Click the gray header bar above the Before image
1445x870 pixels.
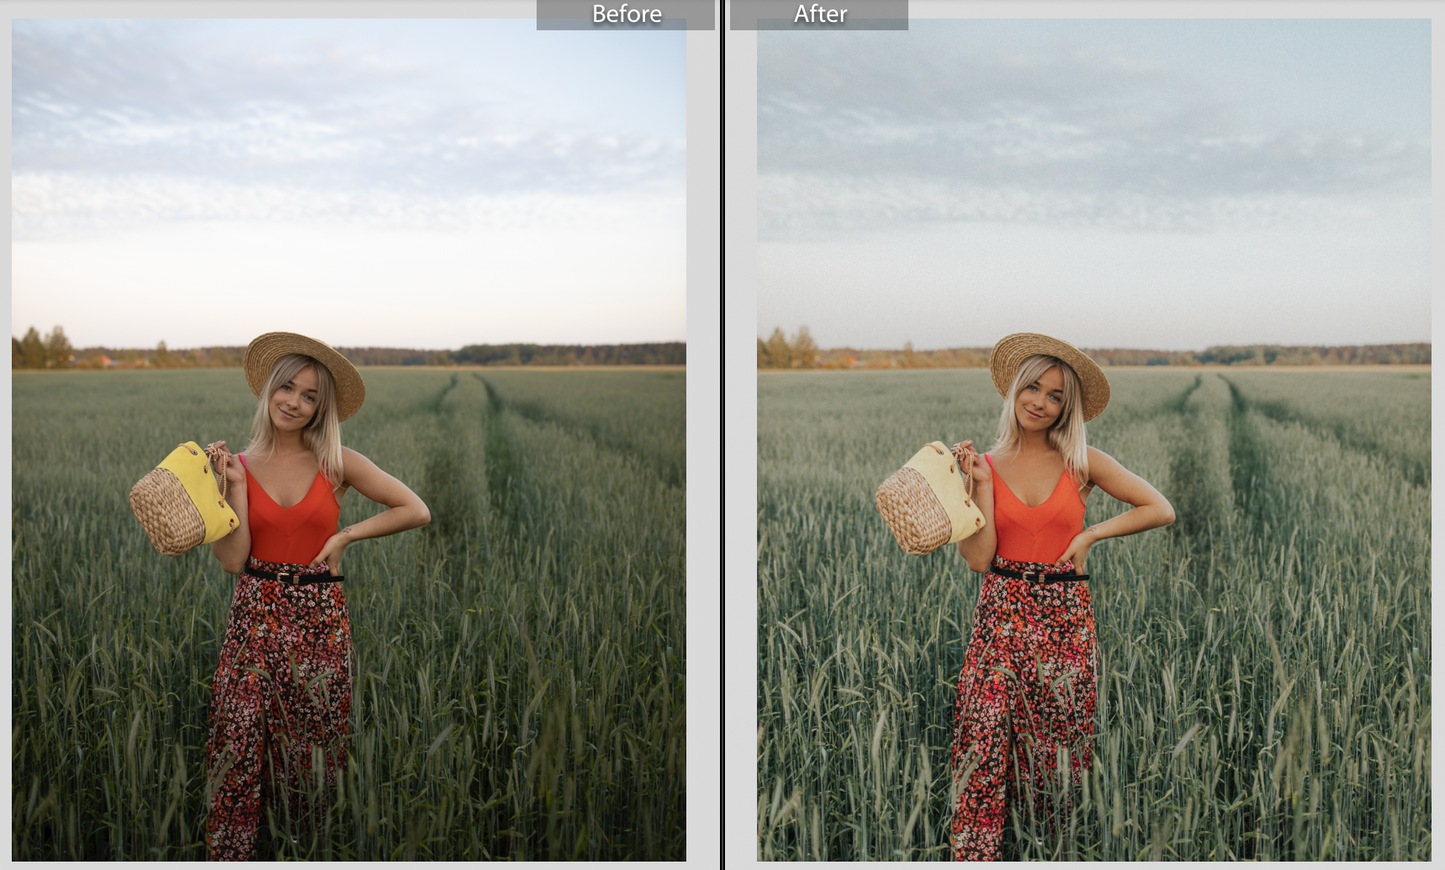click(570, 15)
